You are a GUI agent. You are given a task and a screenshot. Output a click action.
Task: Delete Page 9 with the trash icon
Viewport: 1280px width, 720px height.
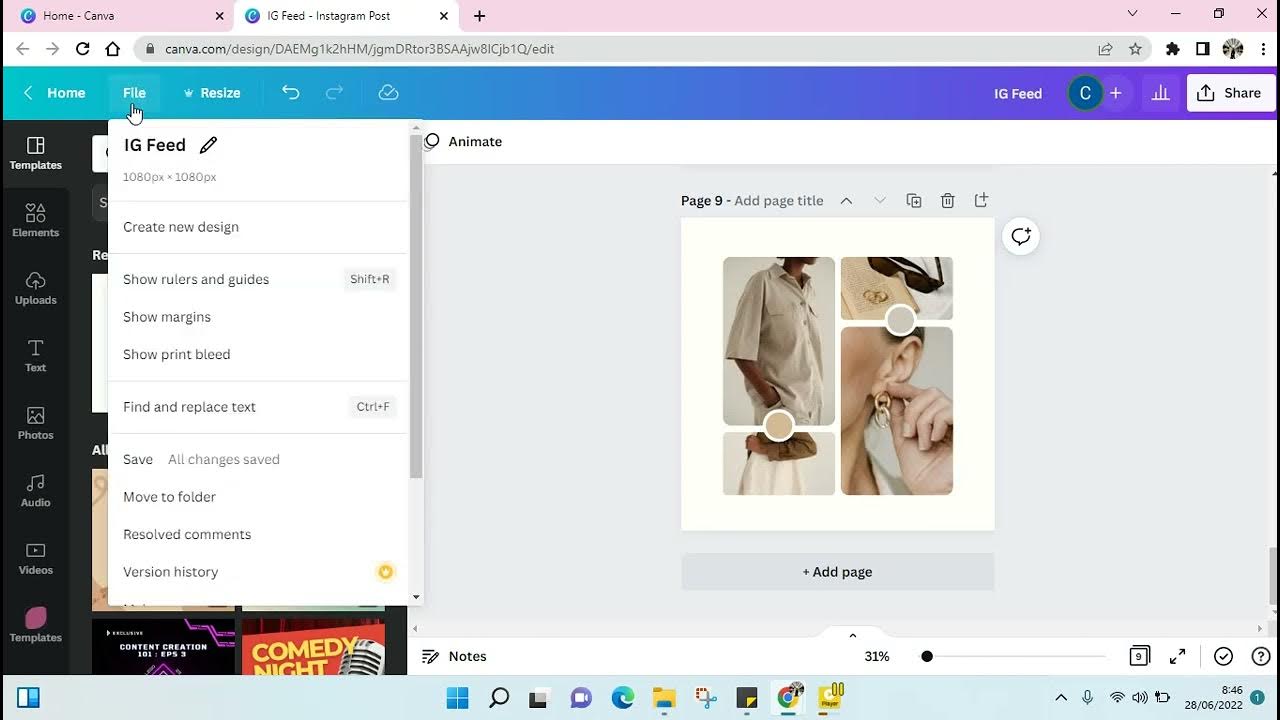click(x=948, y=200)
